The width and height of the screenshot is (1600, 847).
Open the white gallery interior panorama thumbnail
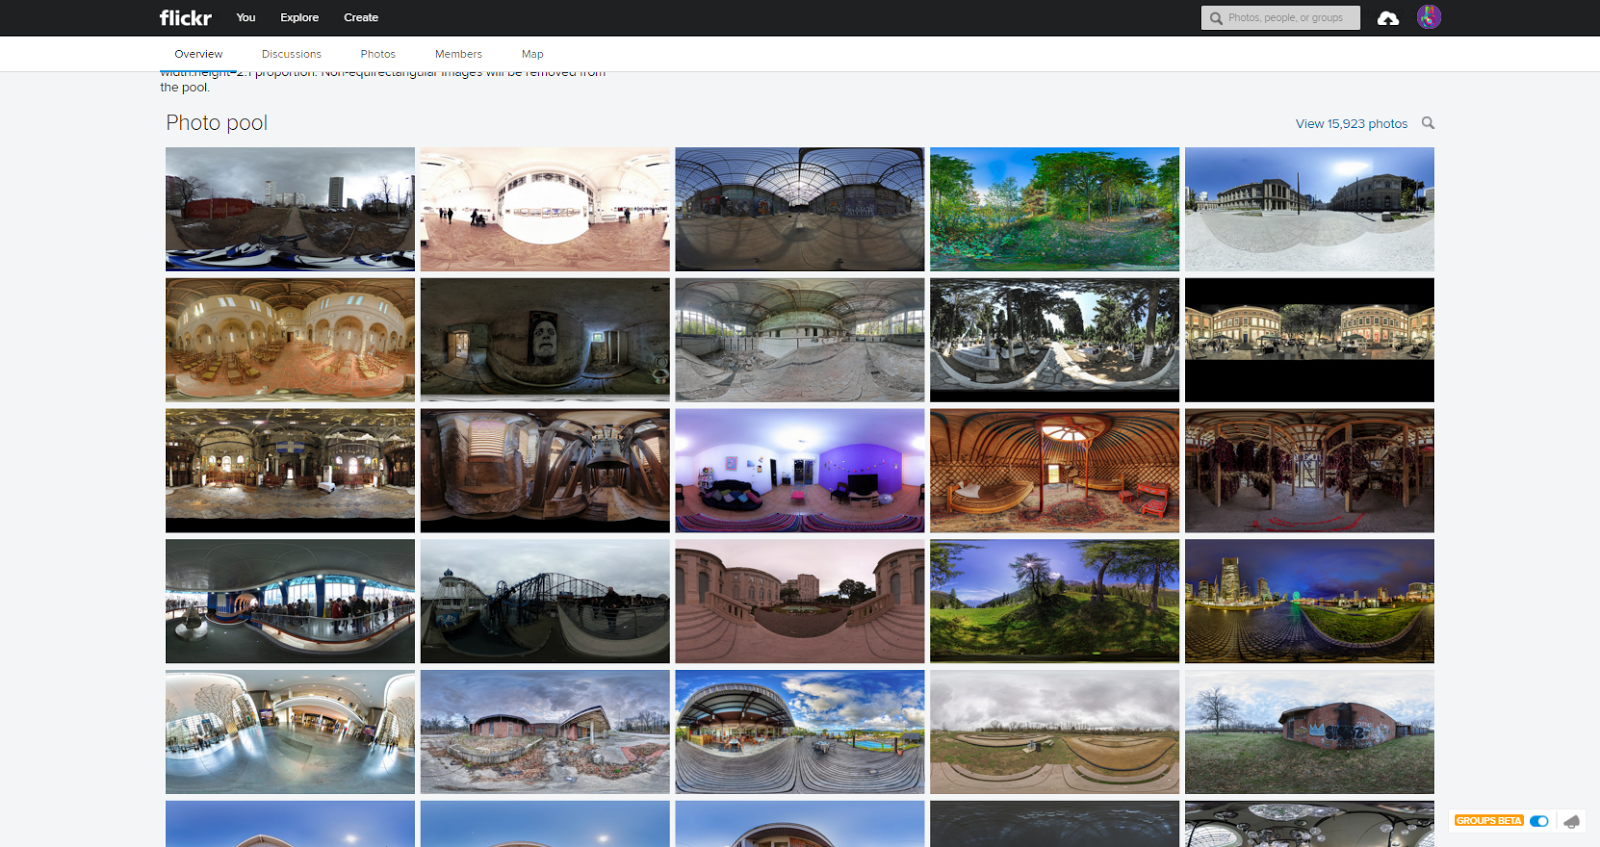545,209
